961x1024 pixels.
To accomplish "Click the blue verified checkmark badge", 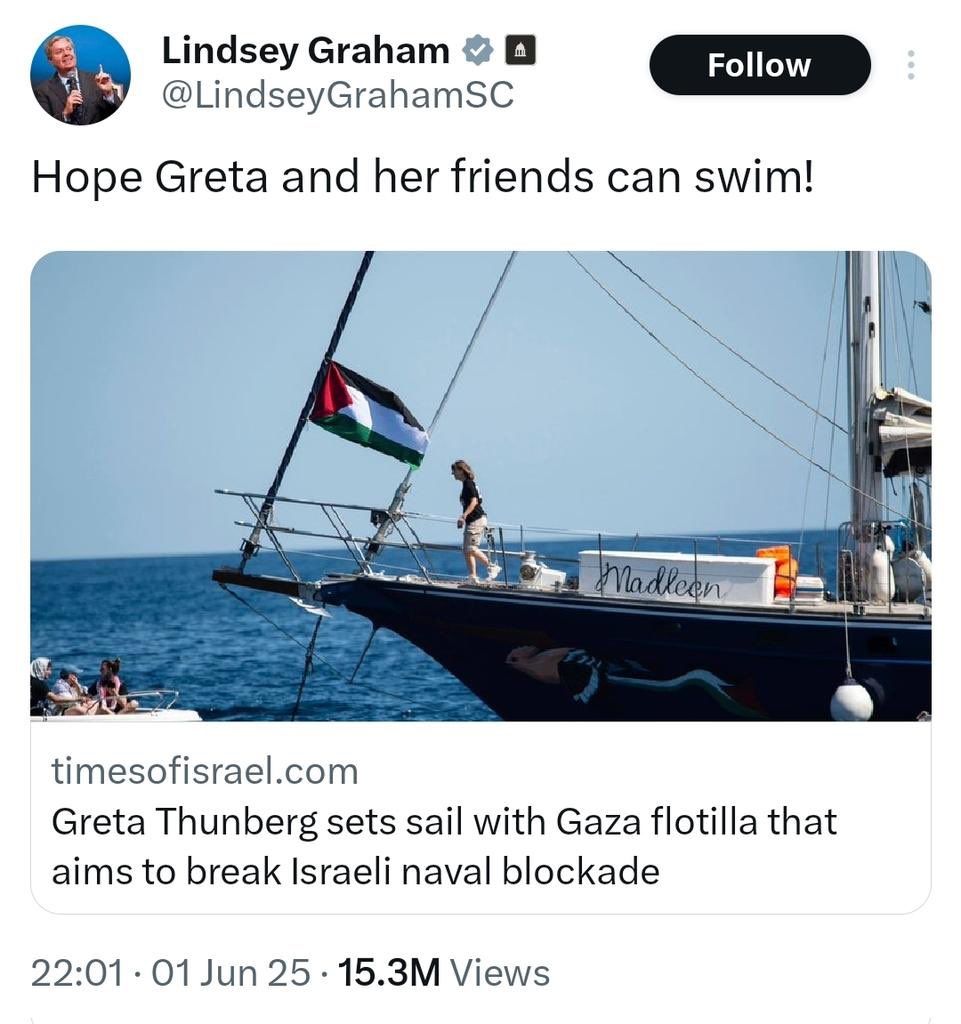I will [x=476, y=49].
